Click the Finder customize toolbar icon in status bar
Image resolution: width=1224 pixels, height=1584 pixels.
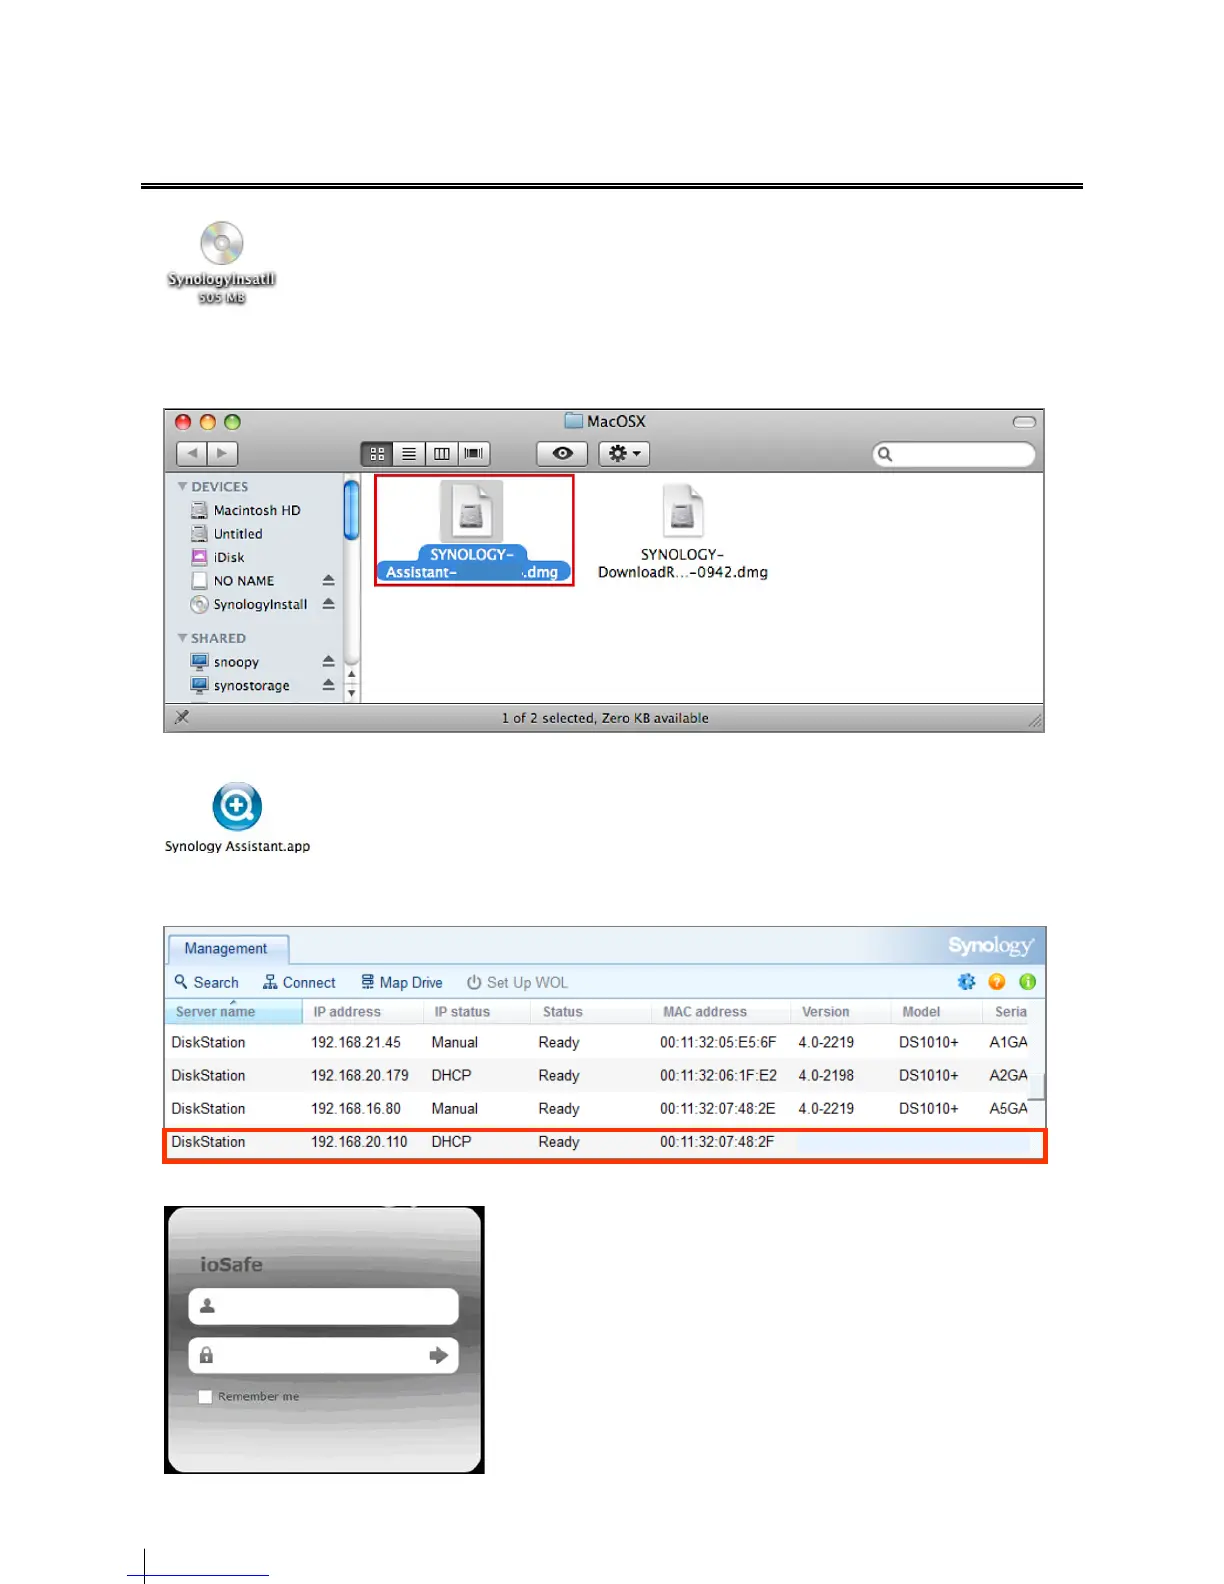[182, 717]
